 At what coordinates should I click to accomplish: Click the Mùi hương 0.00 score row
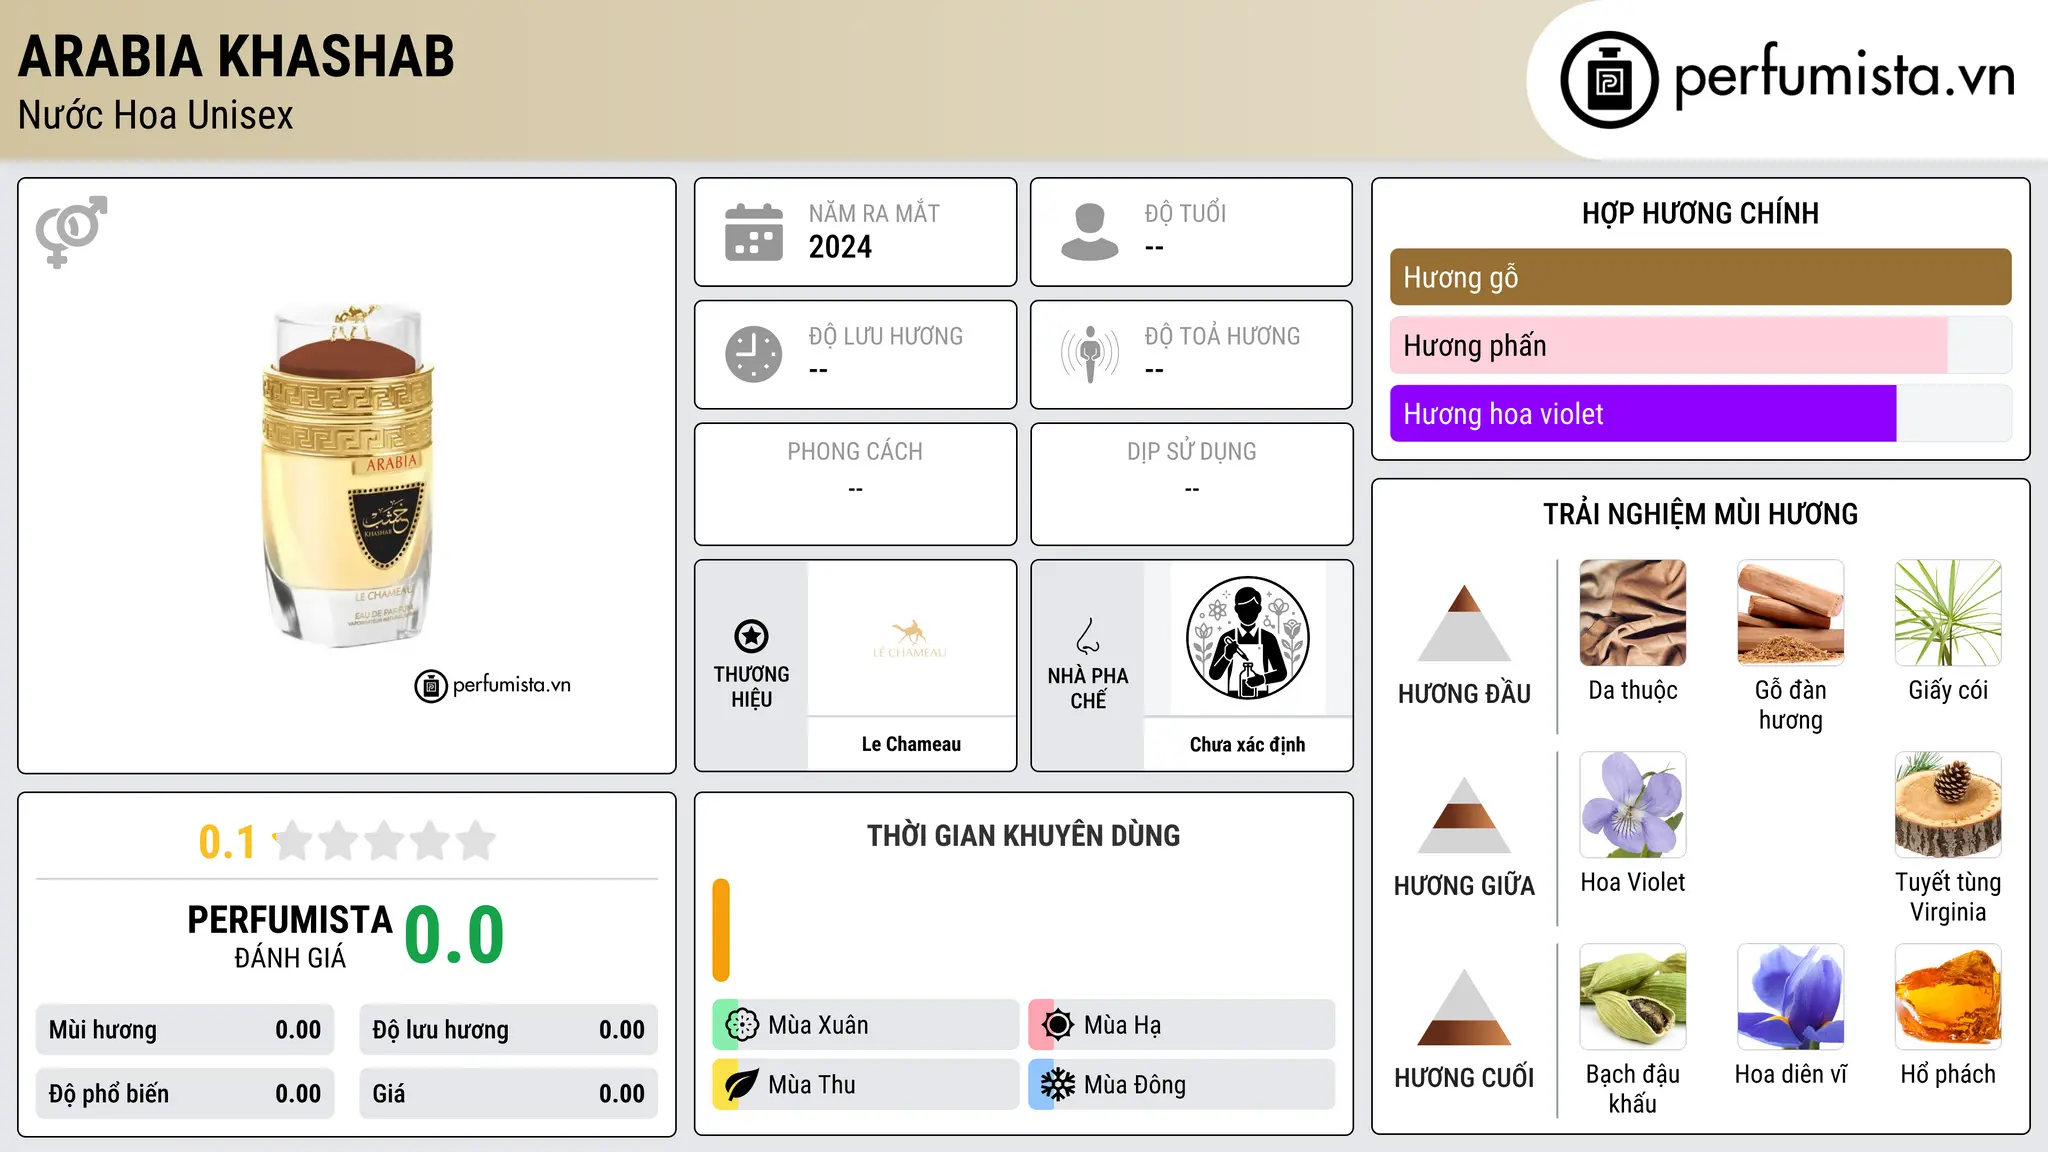pos(185,1030)
